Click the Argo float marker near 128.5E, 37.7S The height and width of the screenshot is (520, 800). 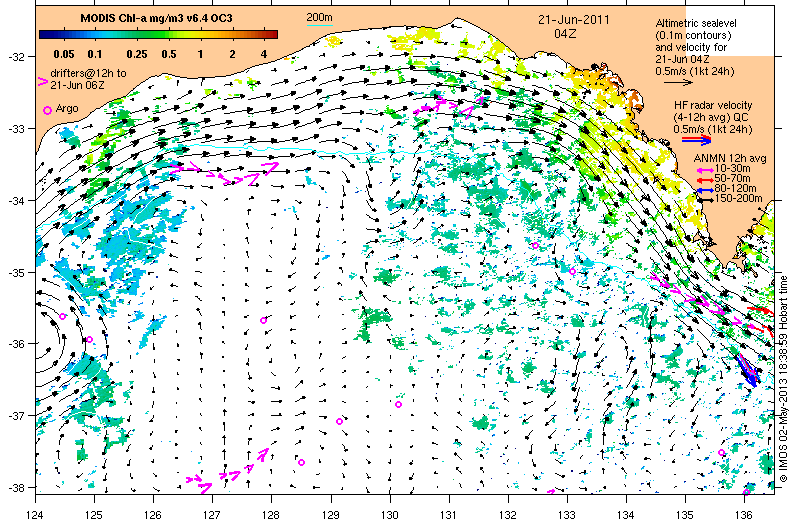(x=301, y=462)
